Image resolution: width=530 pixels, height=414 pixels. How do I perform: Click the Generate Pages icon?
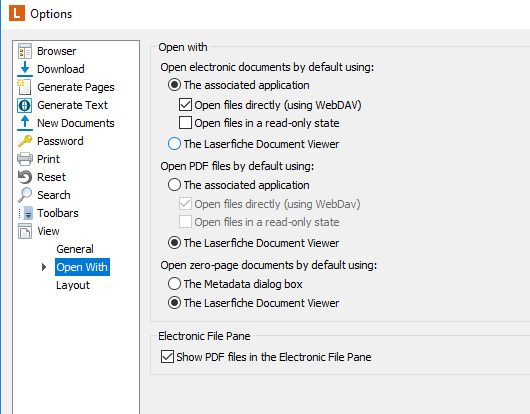pyautogui.click(x=25, y=87)
